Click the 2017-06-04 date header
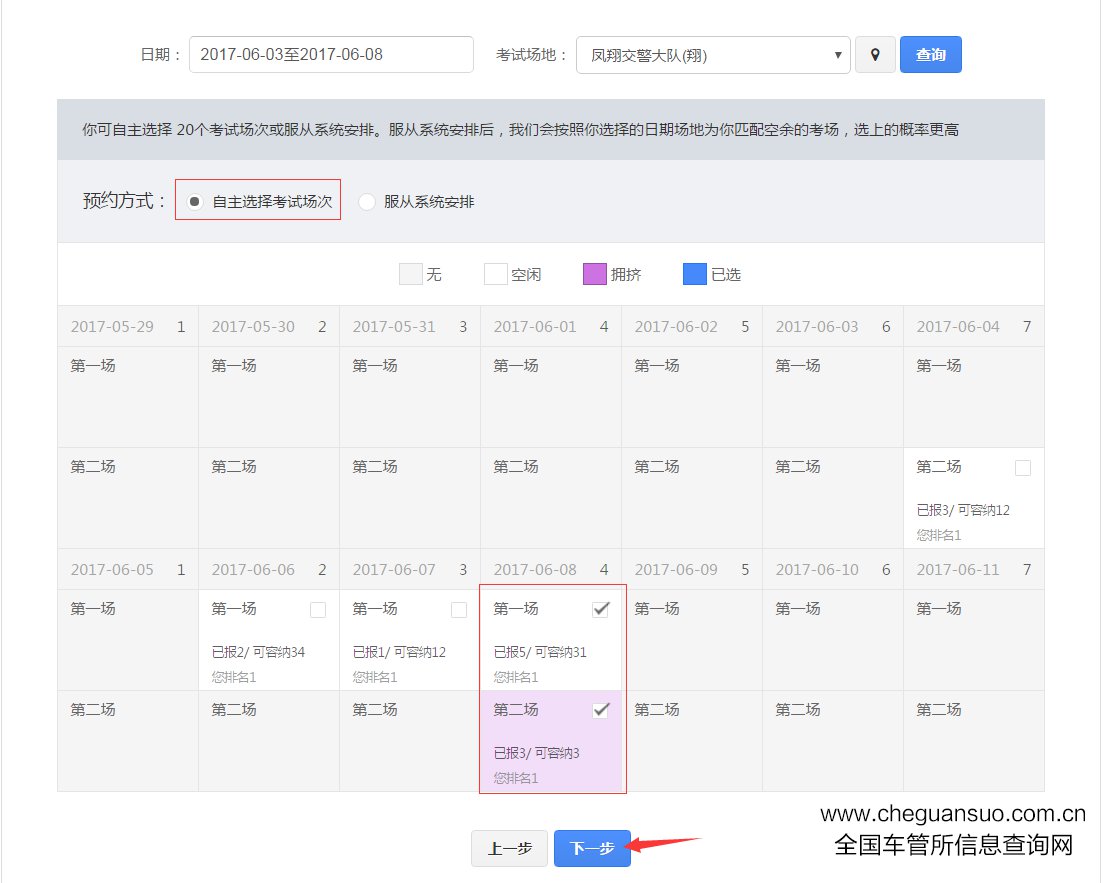The width and height of the screenshot is (1107, 883). [973, 327]
